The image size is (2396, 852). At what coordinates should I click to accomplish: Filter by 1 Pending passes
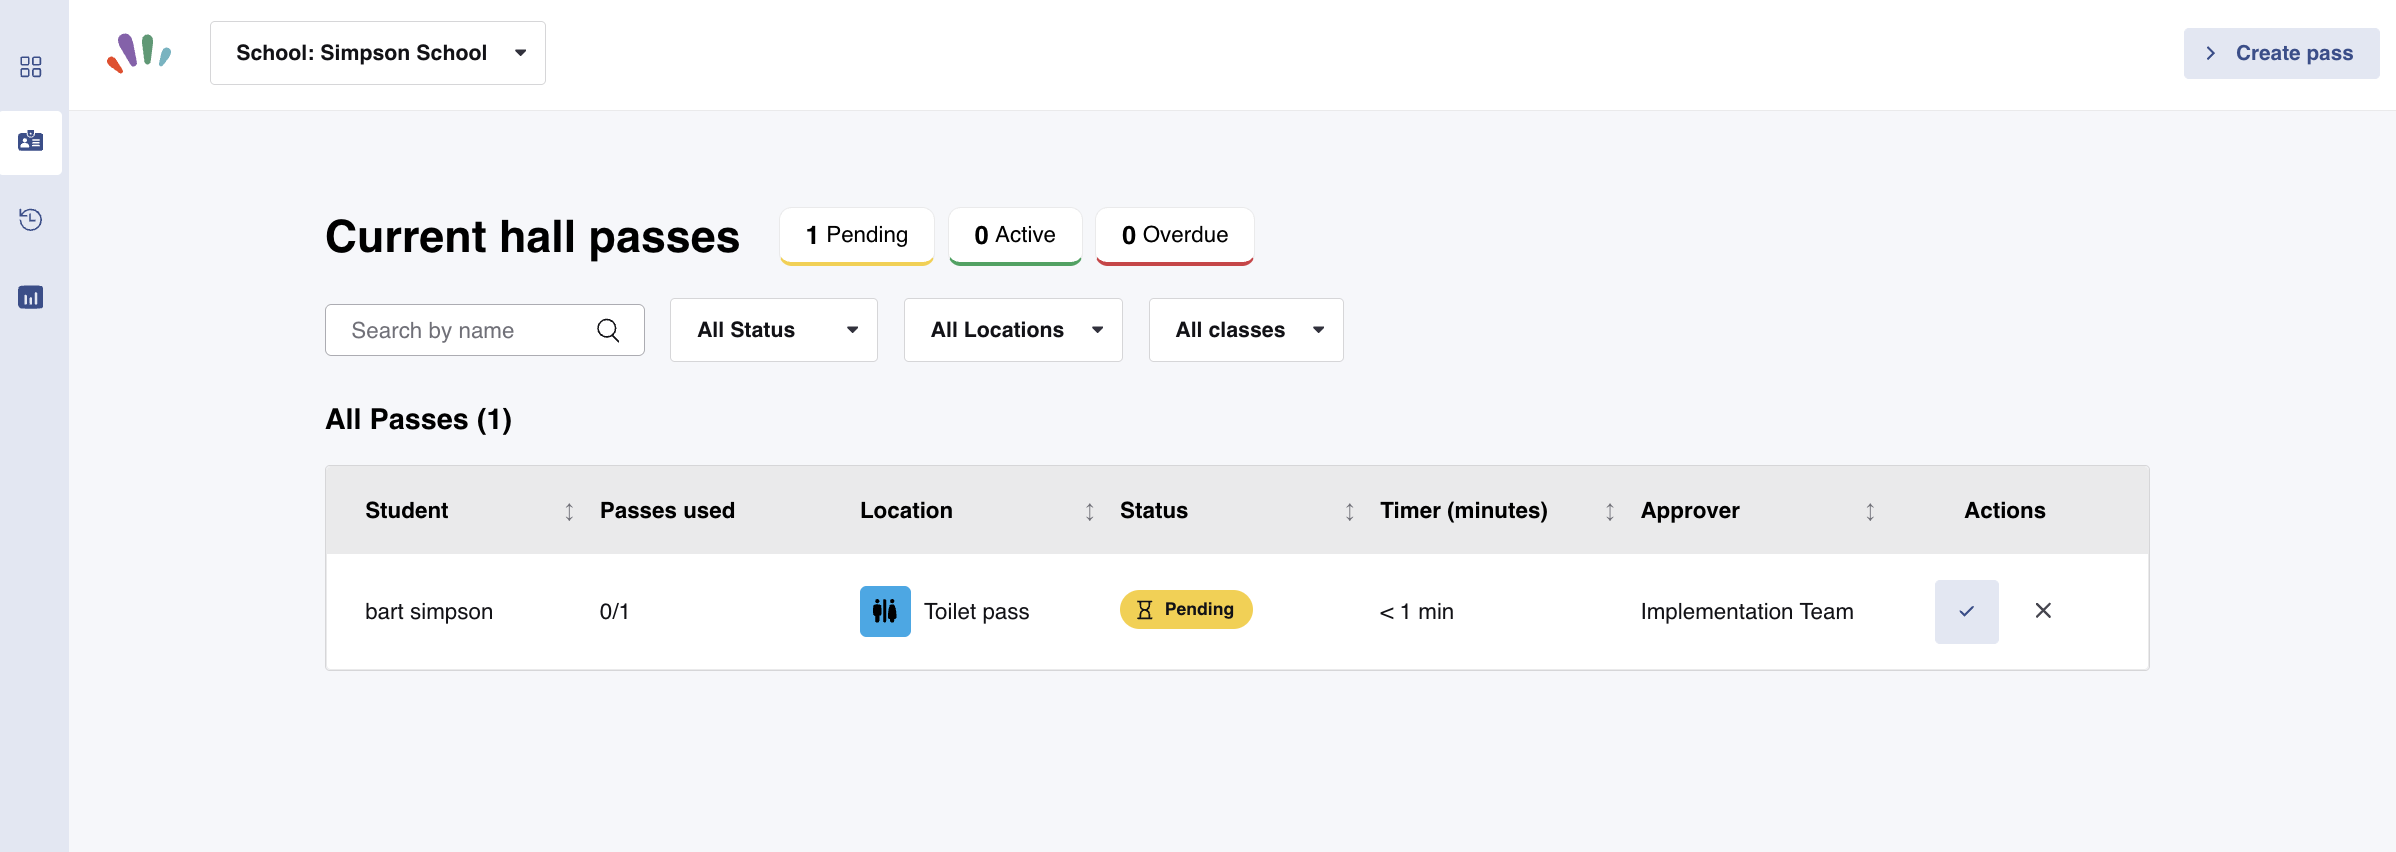coord(857,236)
